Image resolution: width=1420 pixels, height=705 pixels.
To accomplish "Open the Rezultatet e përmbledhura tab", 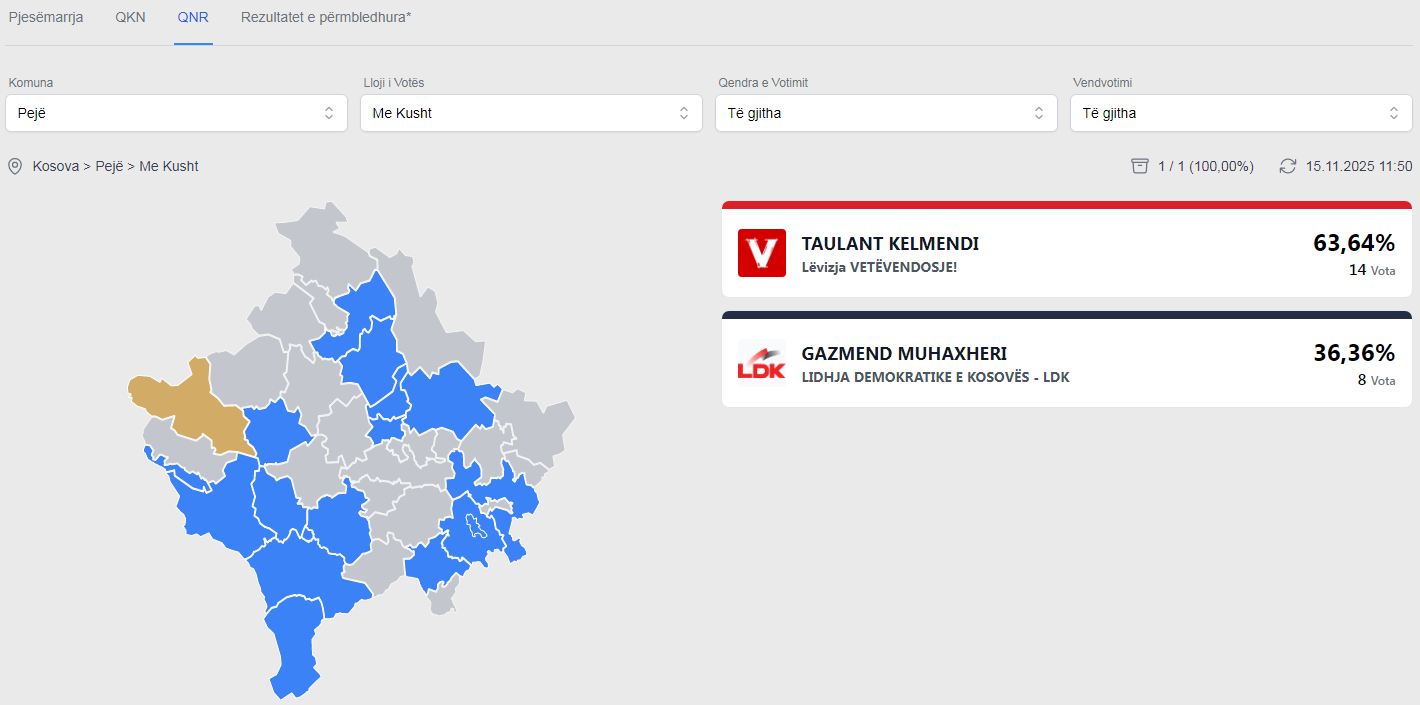I will pos(326,18).
